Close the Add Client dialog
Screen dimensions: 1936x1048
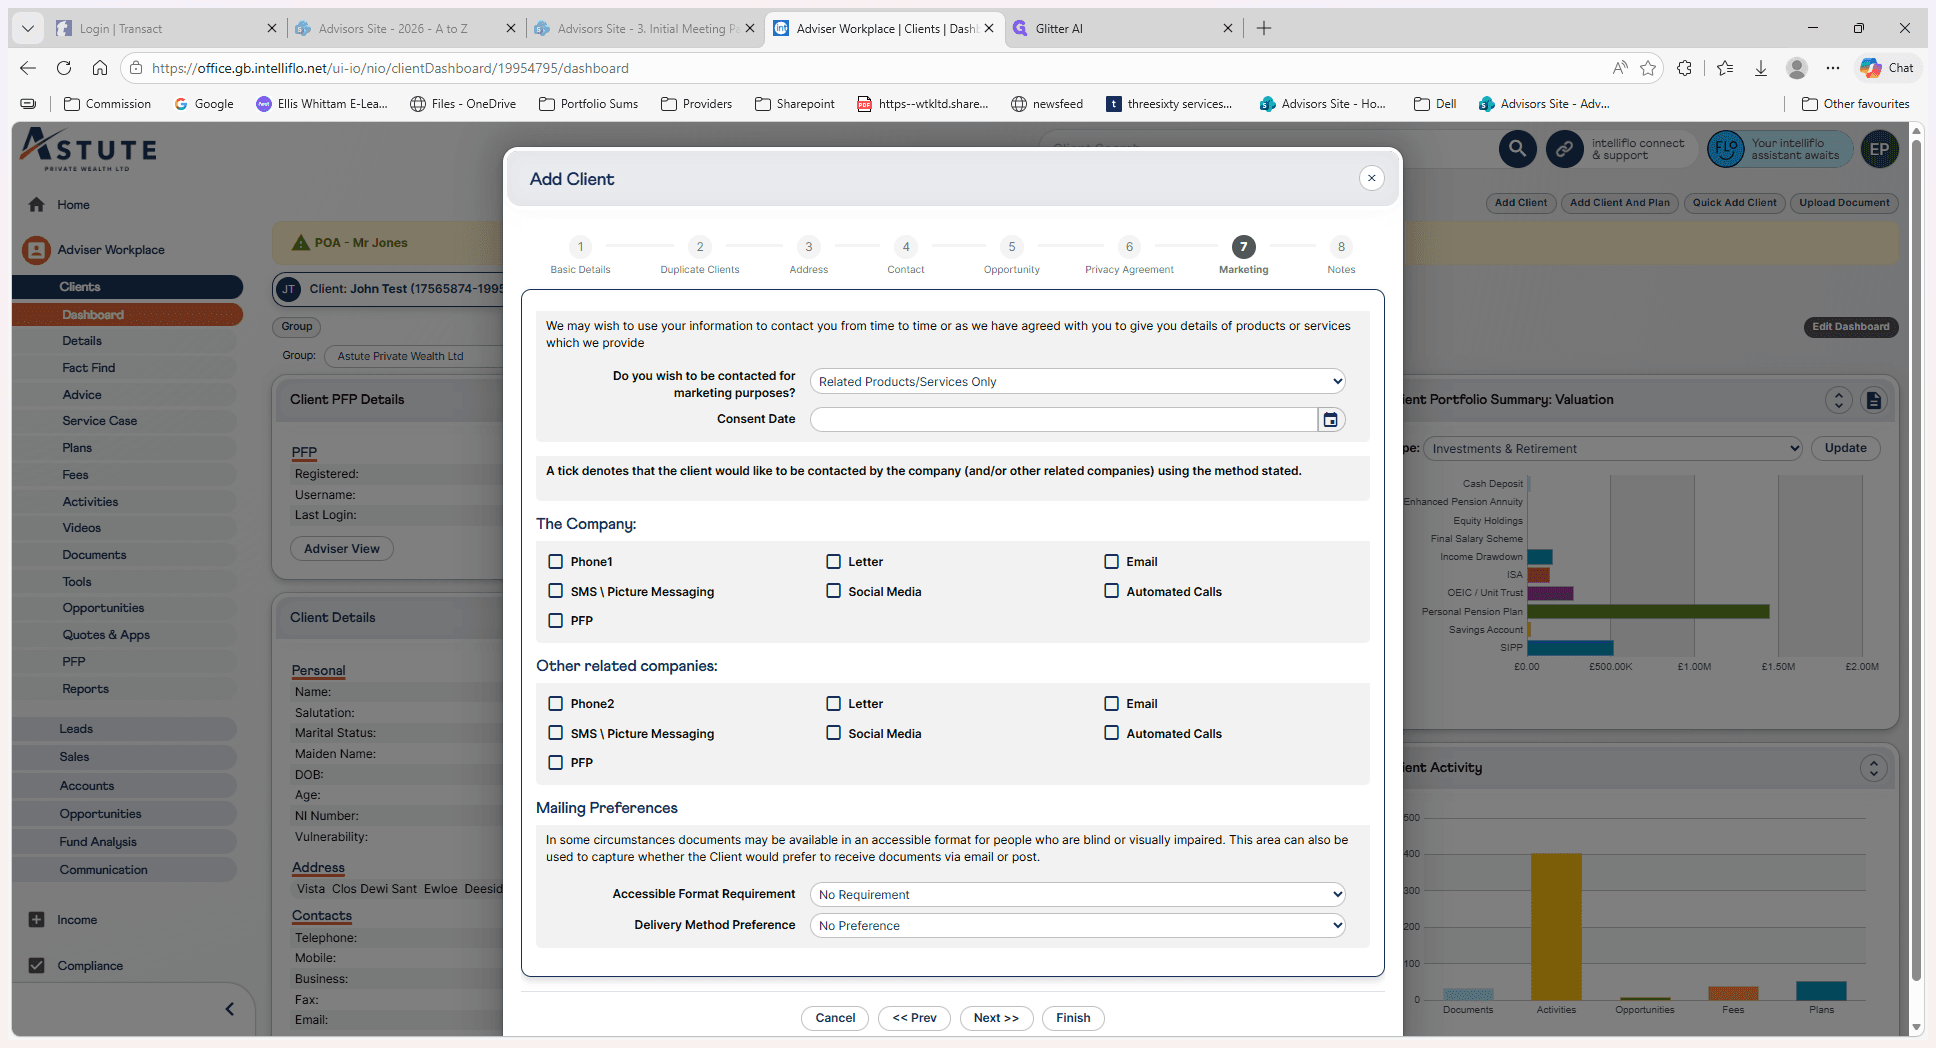(1372, 178)
